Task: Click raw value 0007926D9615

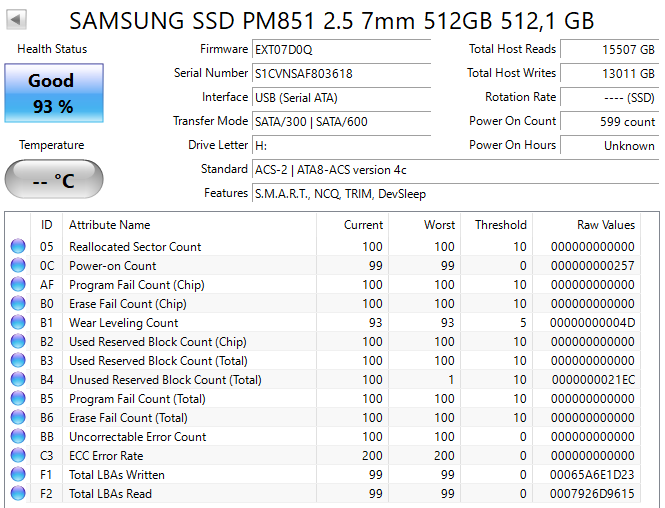Action: 592,494
